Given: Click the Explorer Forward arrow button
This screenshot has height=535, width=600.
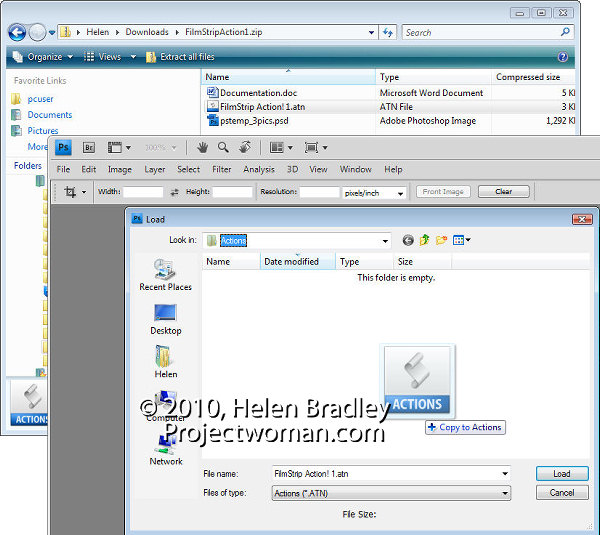Looking at the screenshot, I should tap(37, 33).
